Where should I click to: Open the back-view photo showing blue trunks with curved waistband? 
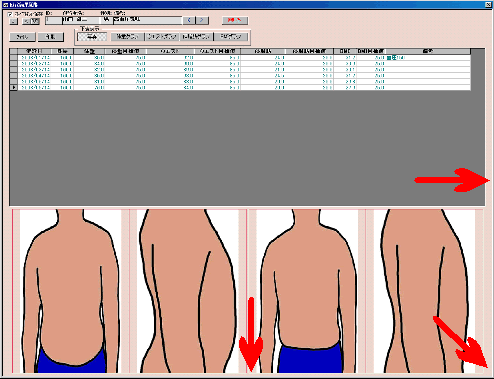[71, 291]
